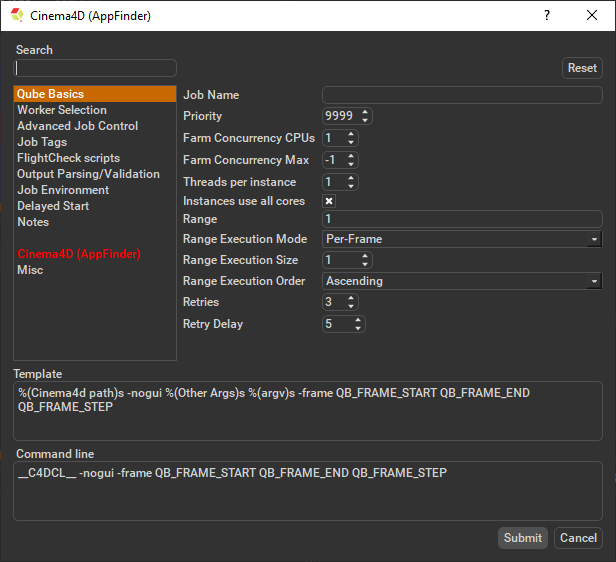Submit the job
Image resolution: width=616 pixels, height=562 pixels.
point(522,538)
